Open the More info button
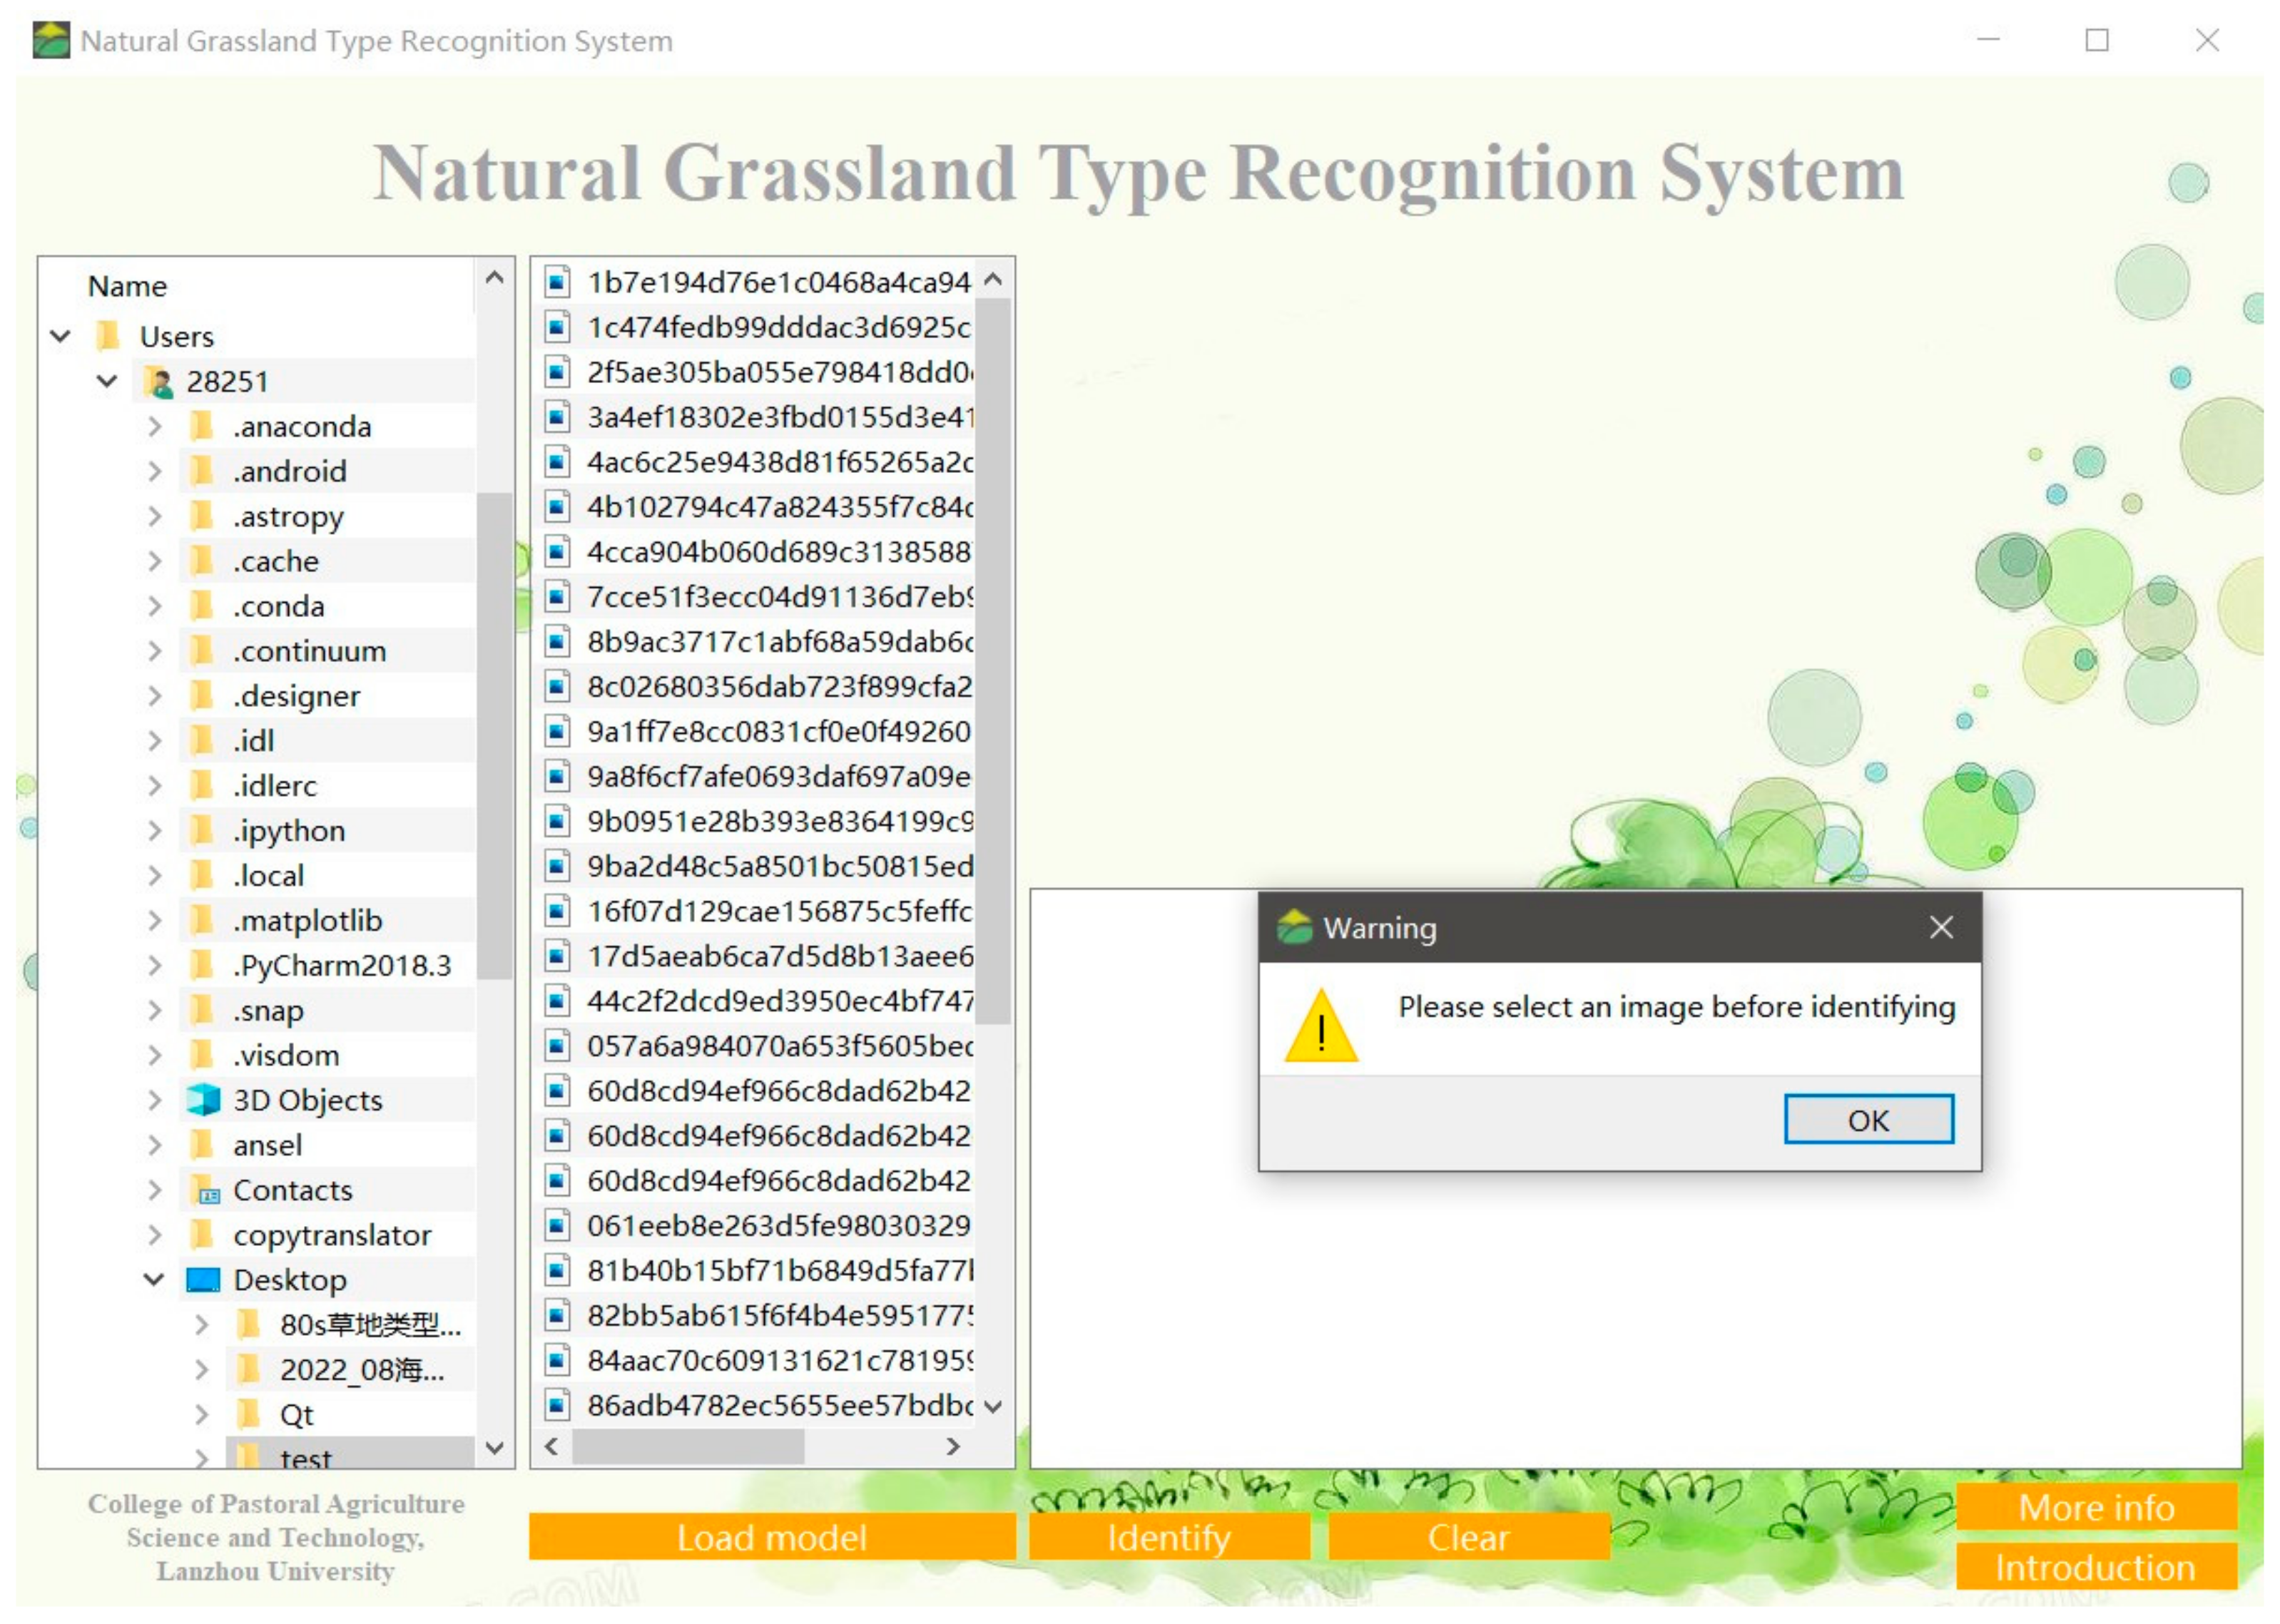Screen dimensions: 2280x1624 [x=2096, y=1507]
